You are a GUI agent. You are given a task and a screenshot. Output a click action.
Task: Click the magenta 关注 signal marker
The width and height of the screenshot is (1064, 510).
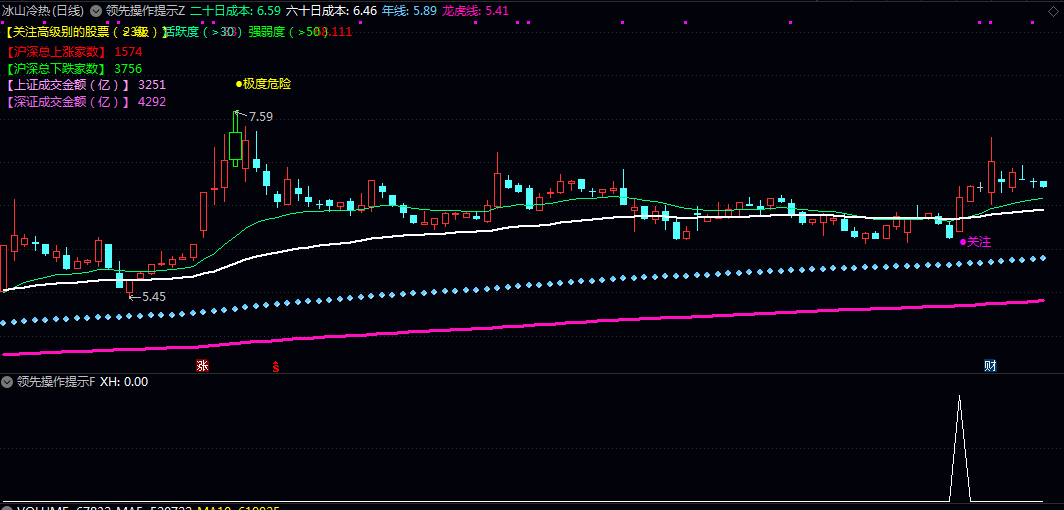pos(975,241)
